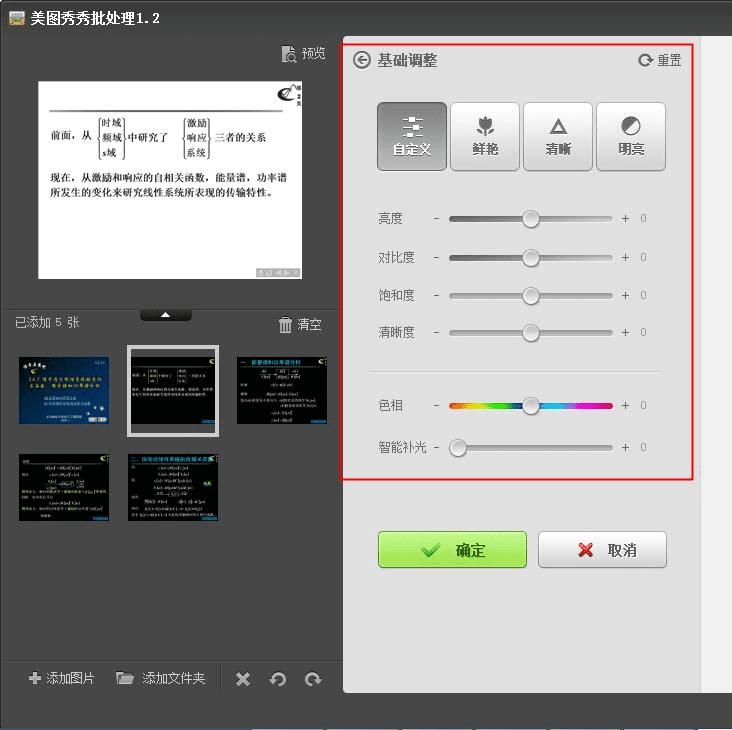732x730 pixels.
Task: Click the rotate left icon
Action: pyautogui.click(x=277, y=679)
